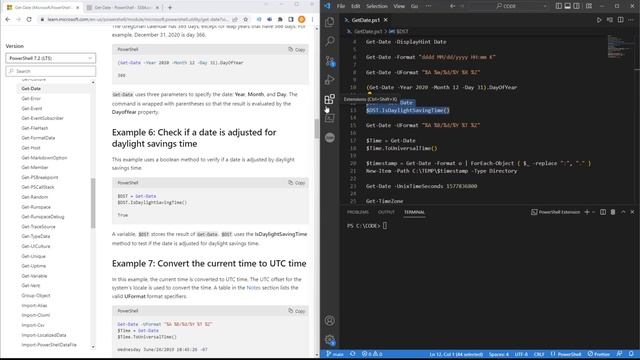Copy the DayOfYear code sample

(x=297, y=49)
